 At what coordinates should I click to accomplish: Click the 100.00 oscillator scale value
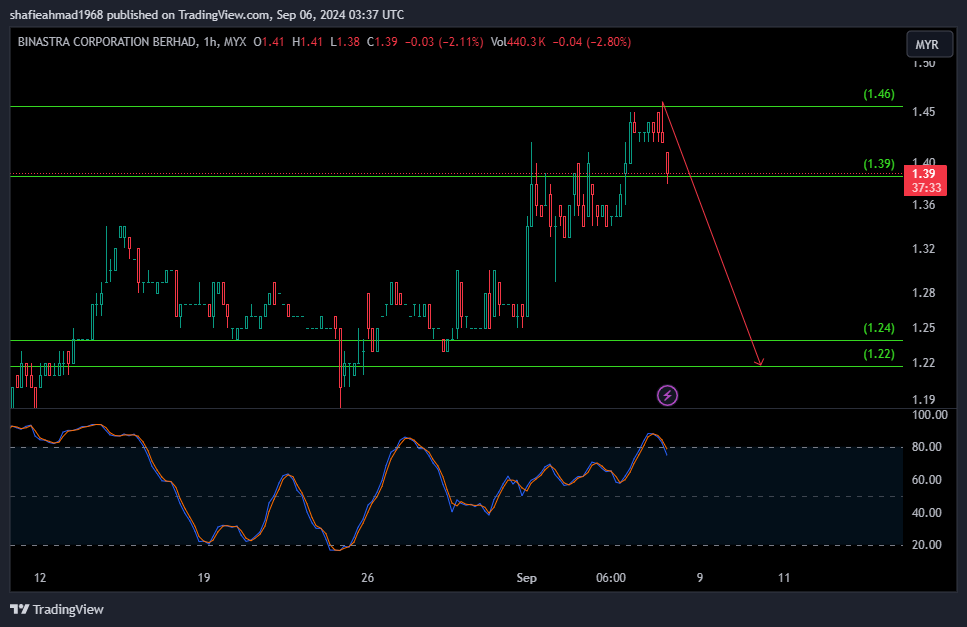(x=929, y=415)
